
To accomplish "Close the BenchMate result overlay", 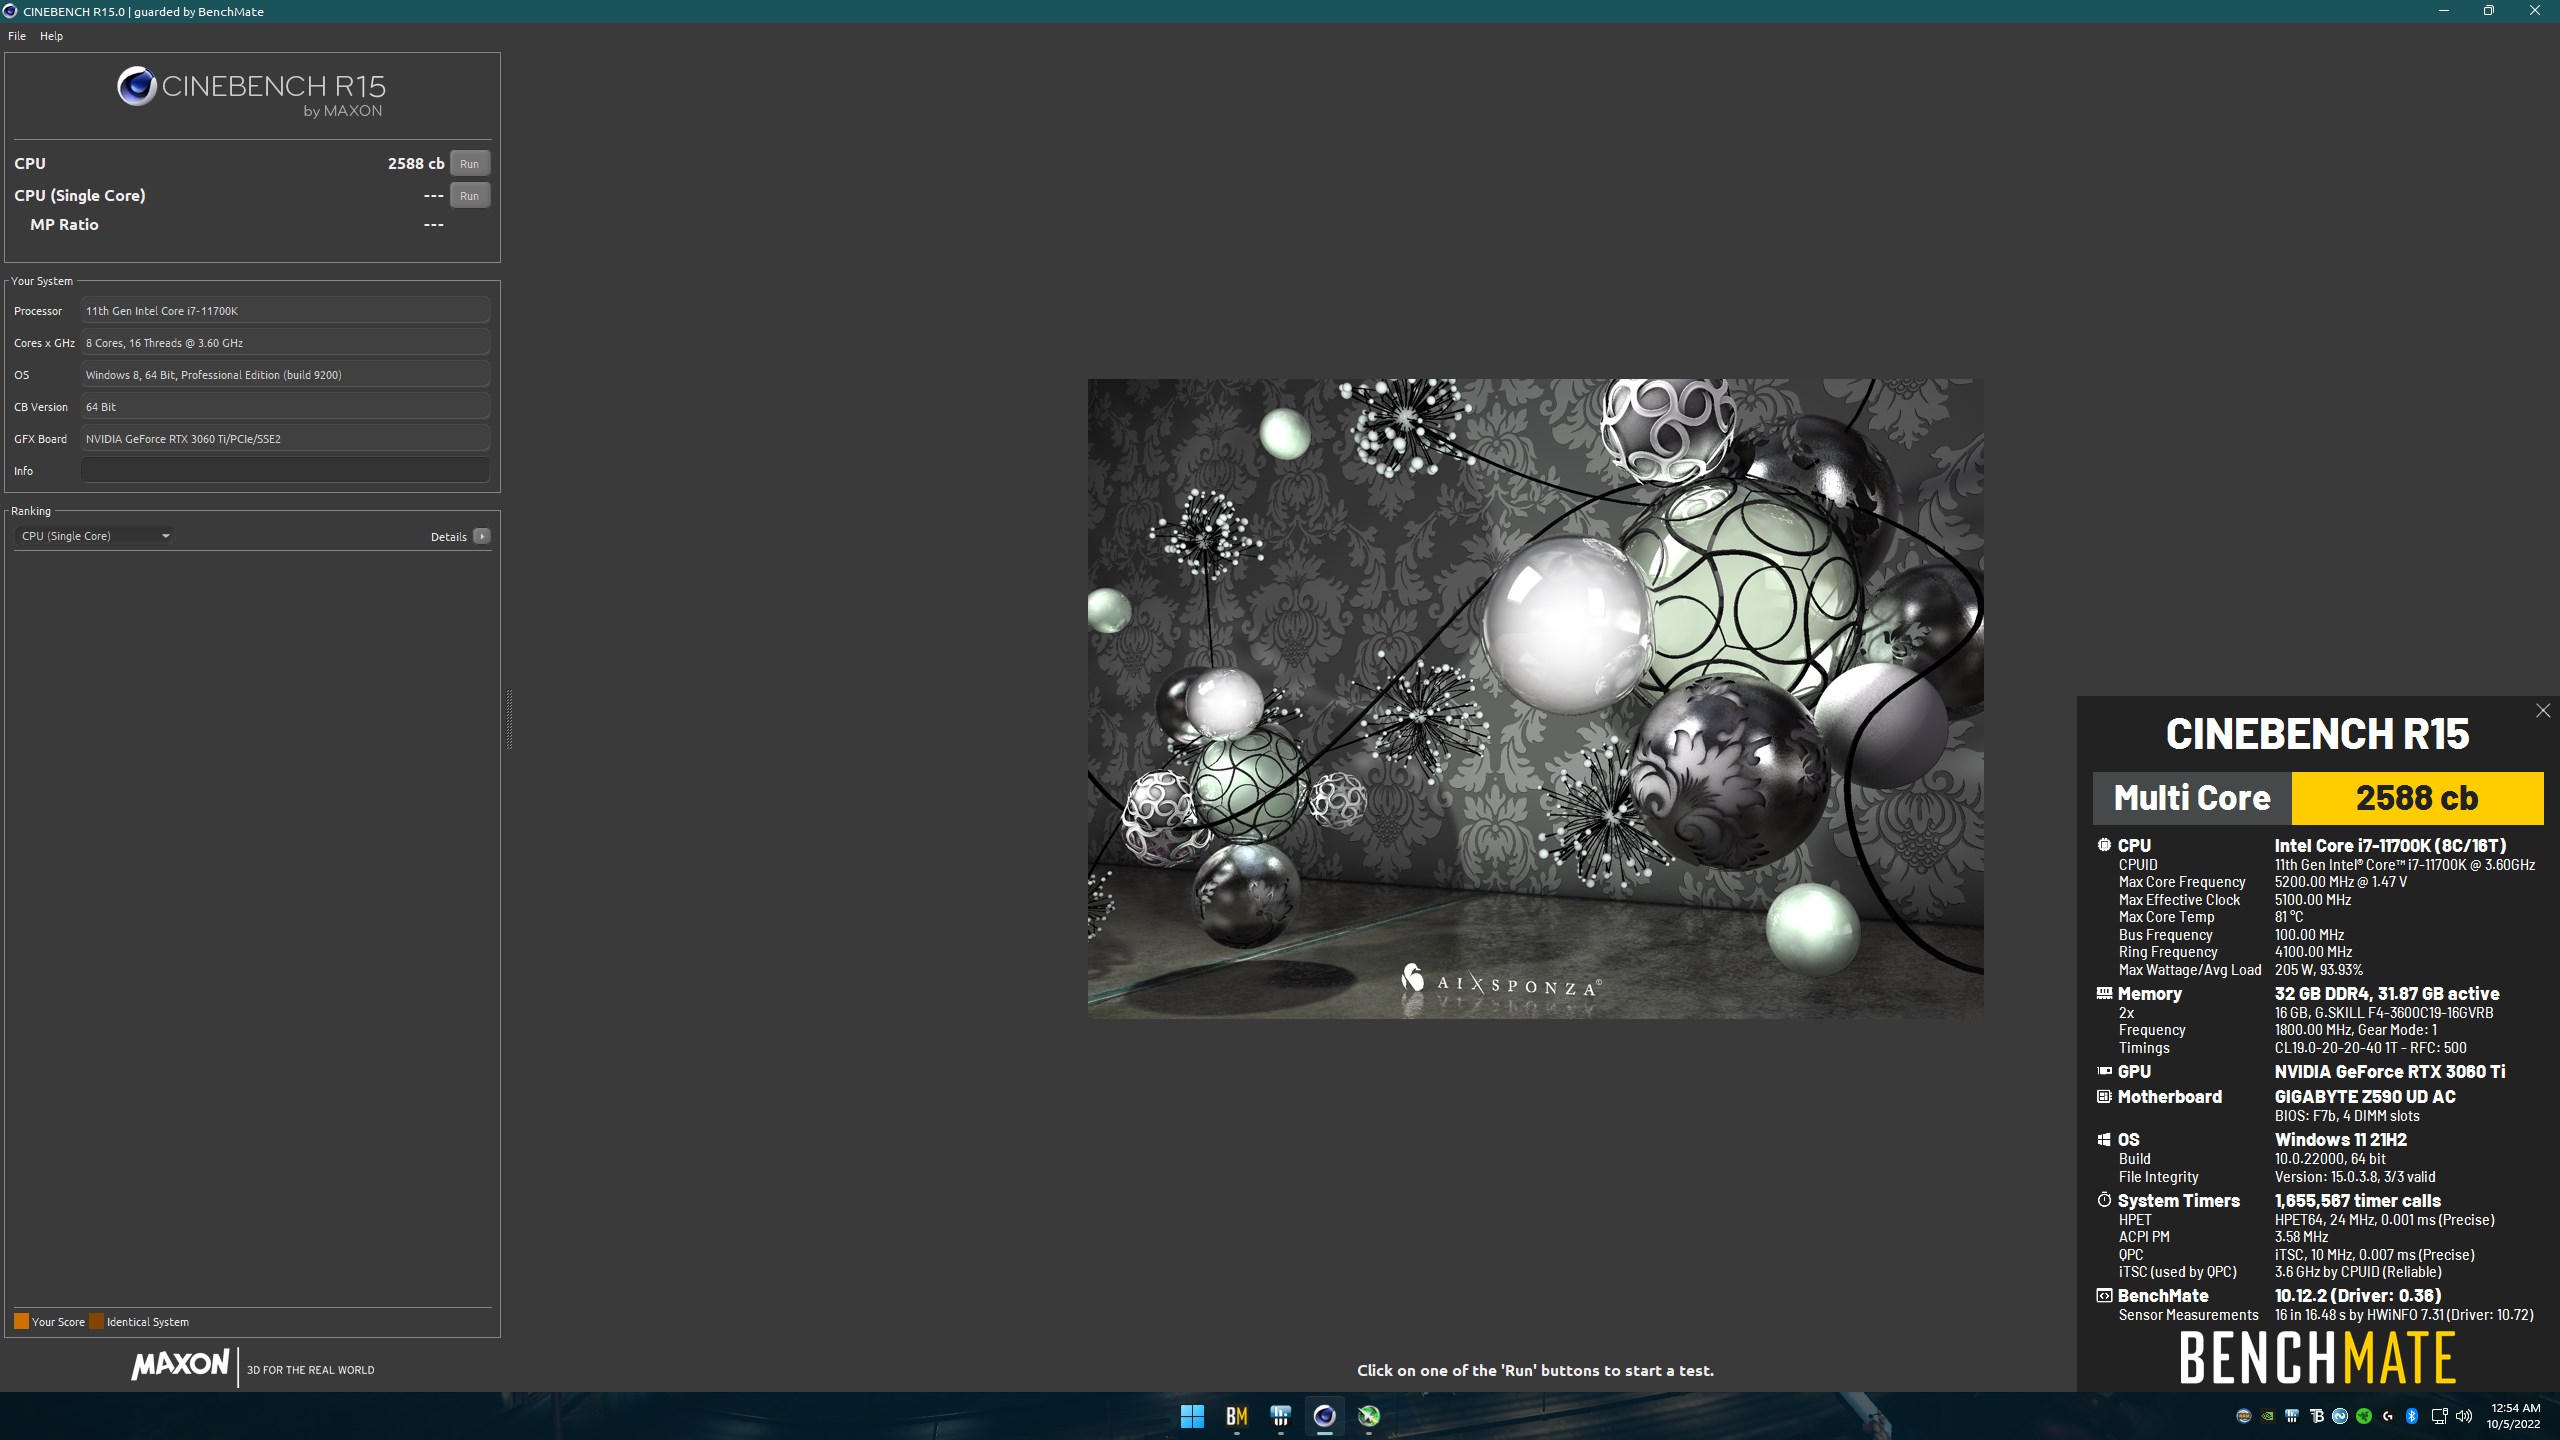I will 2543,711.
